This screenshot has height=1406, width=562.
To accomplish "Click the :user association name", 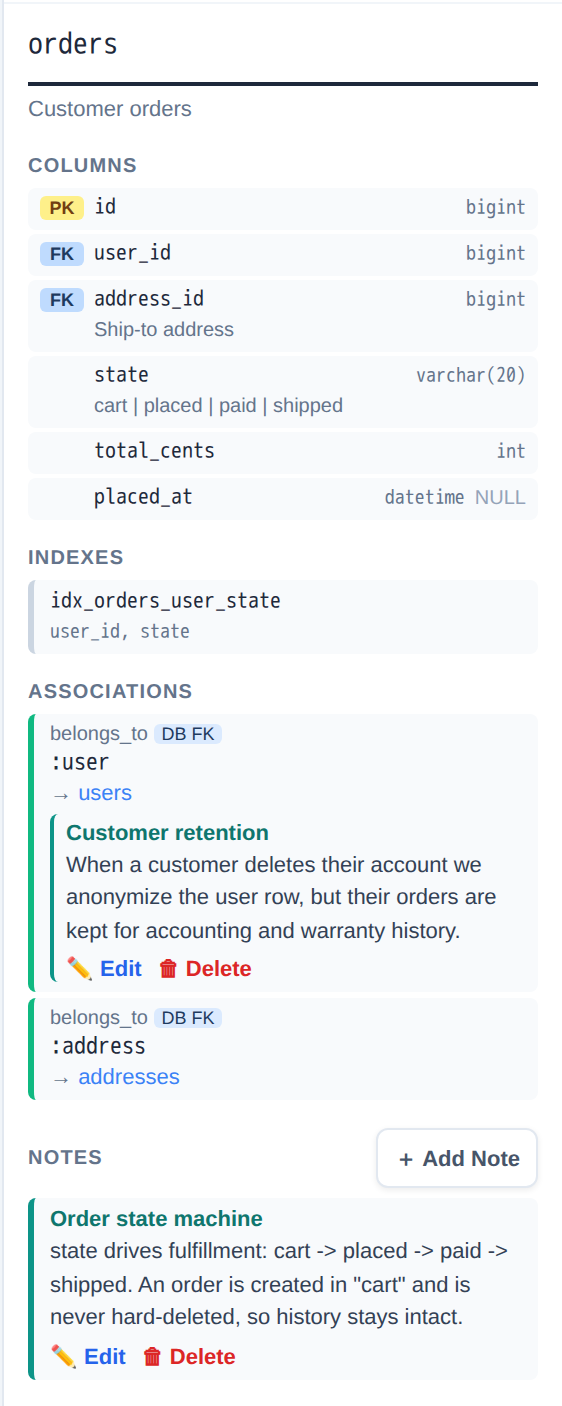I will click(x=79, y=763).
